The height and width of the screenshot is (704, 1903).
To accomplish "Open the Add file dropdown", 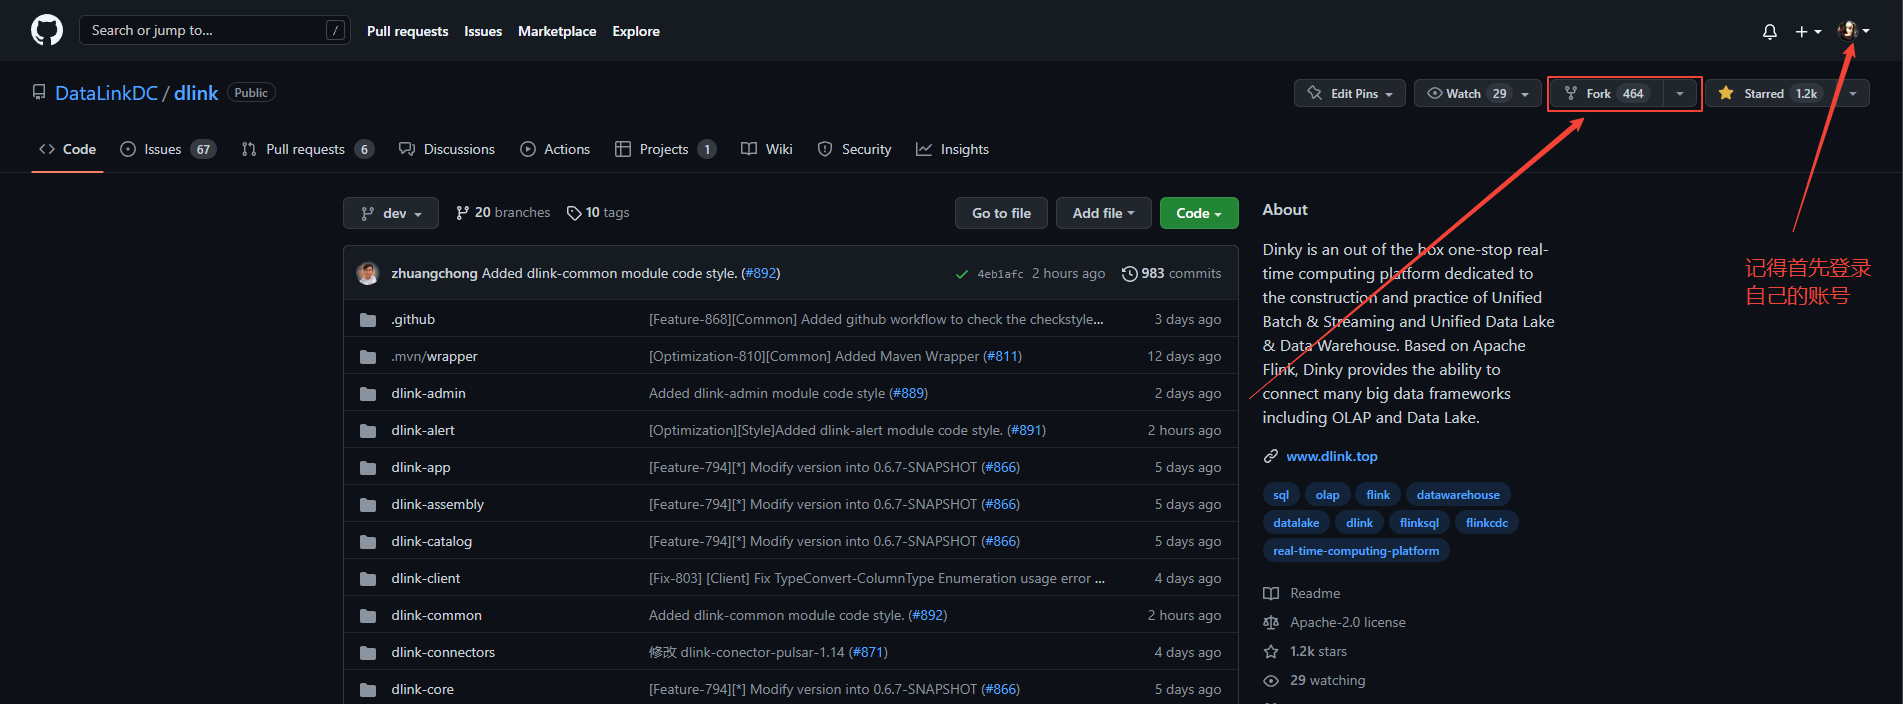I will click(x=1104, y=213).
